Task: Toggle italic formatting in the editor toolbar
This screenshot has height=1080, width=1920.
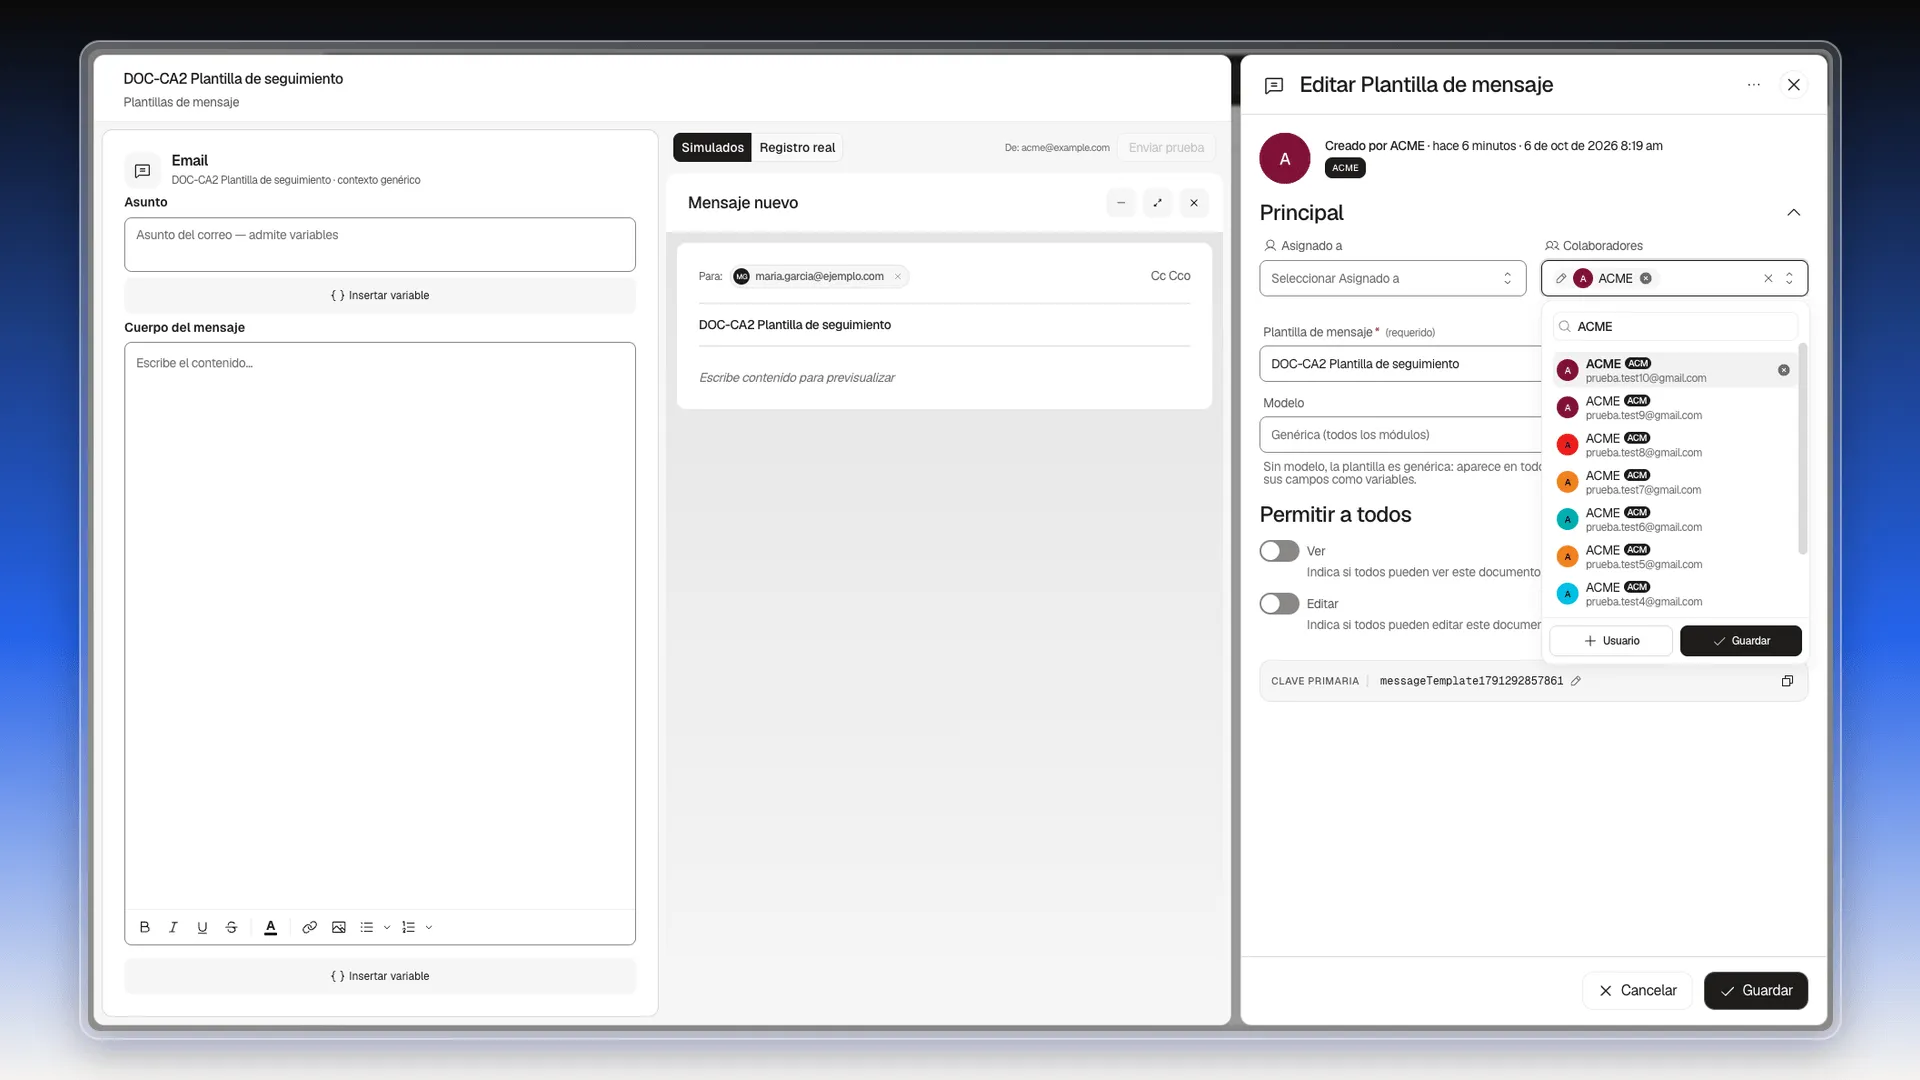Action: click(173, 927)
